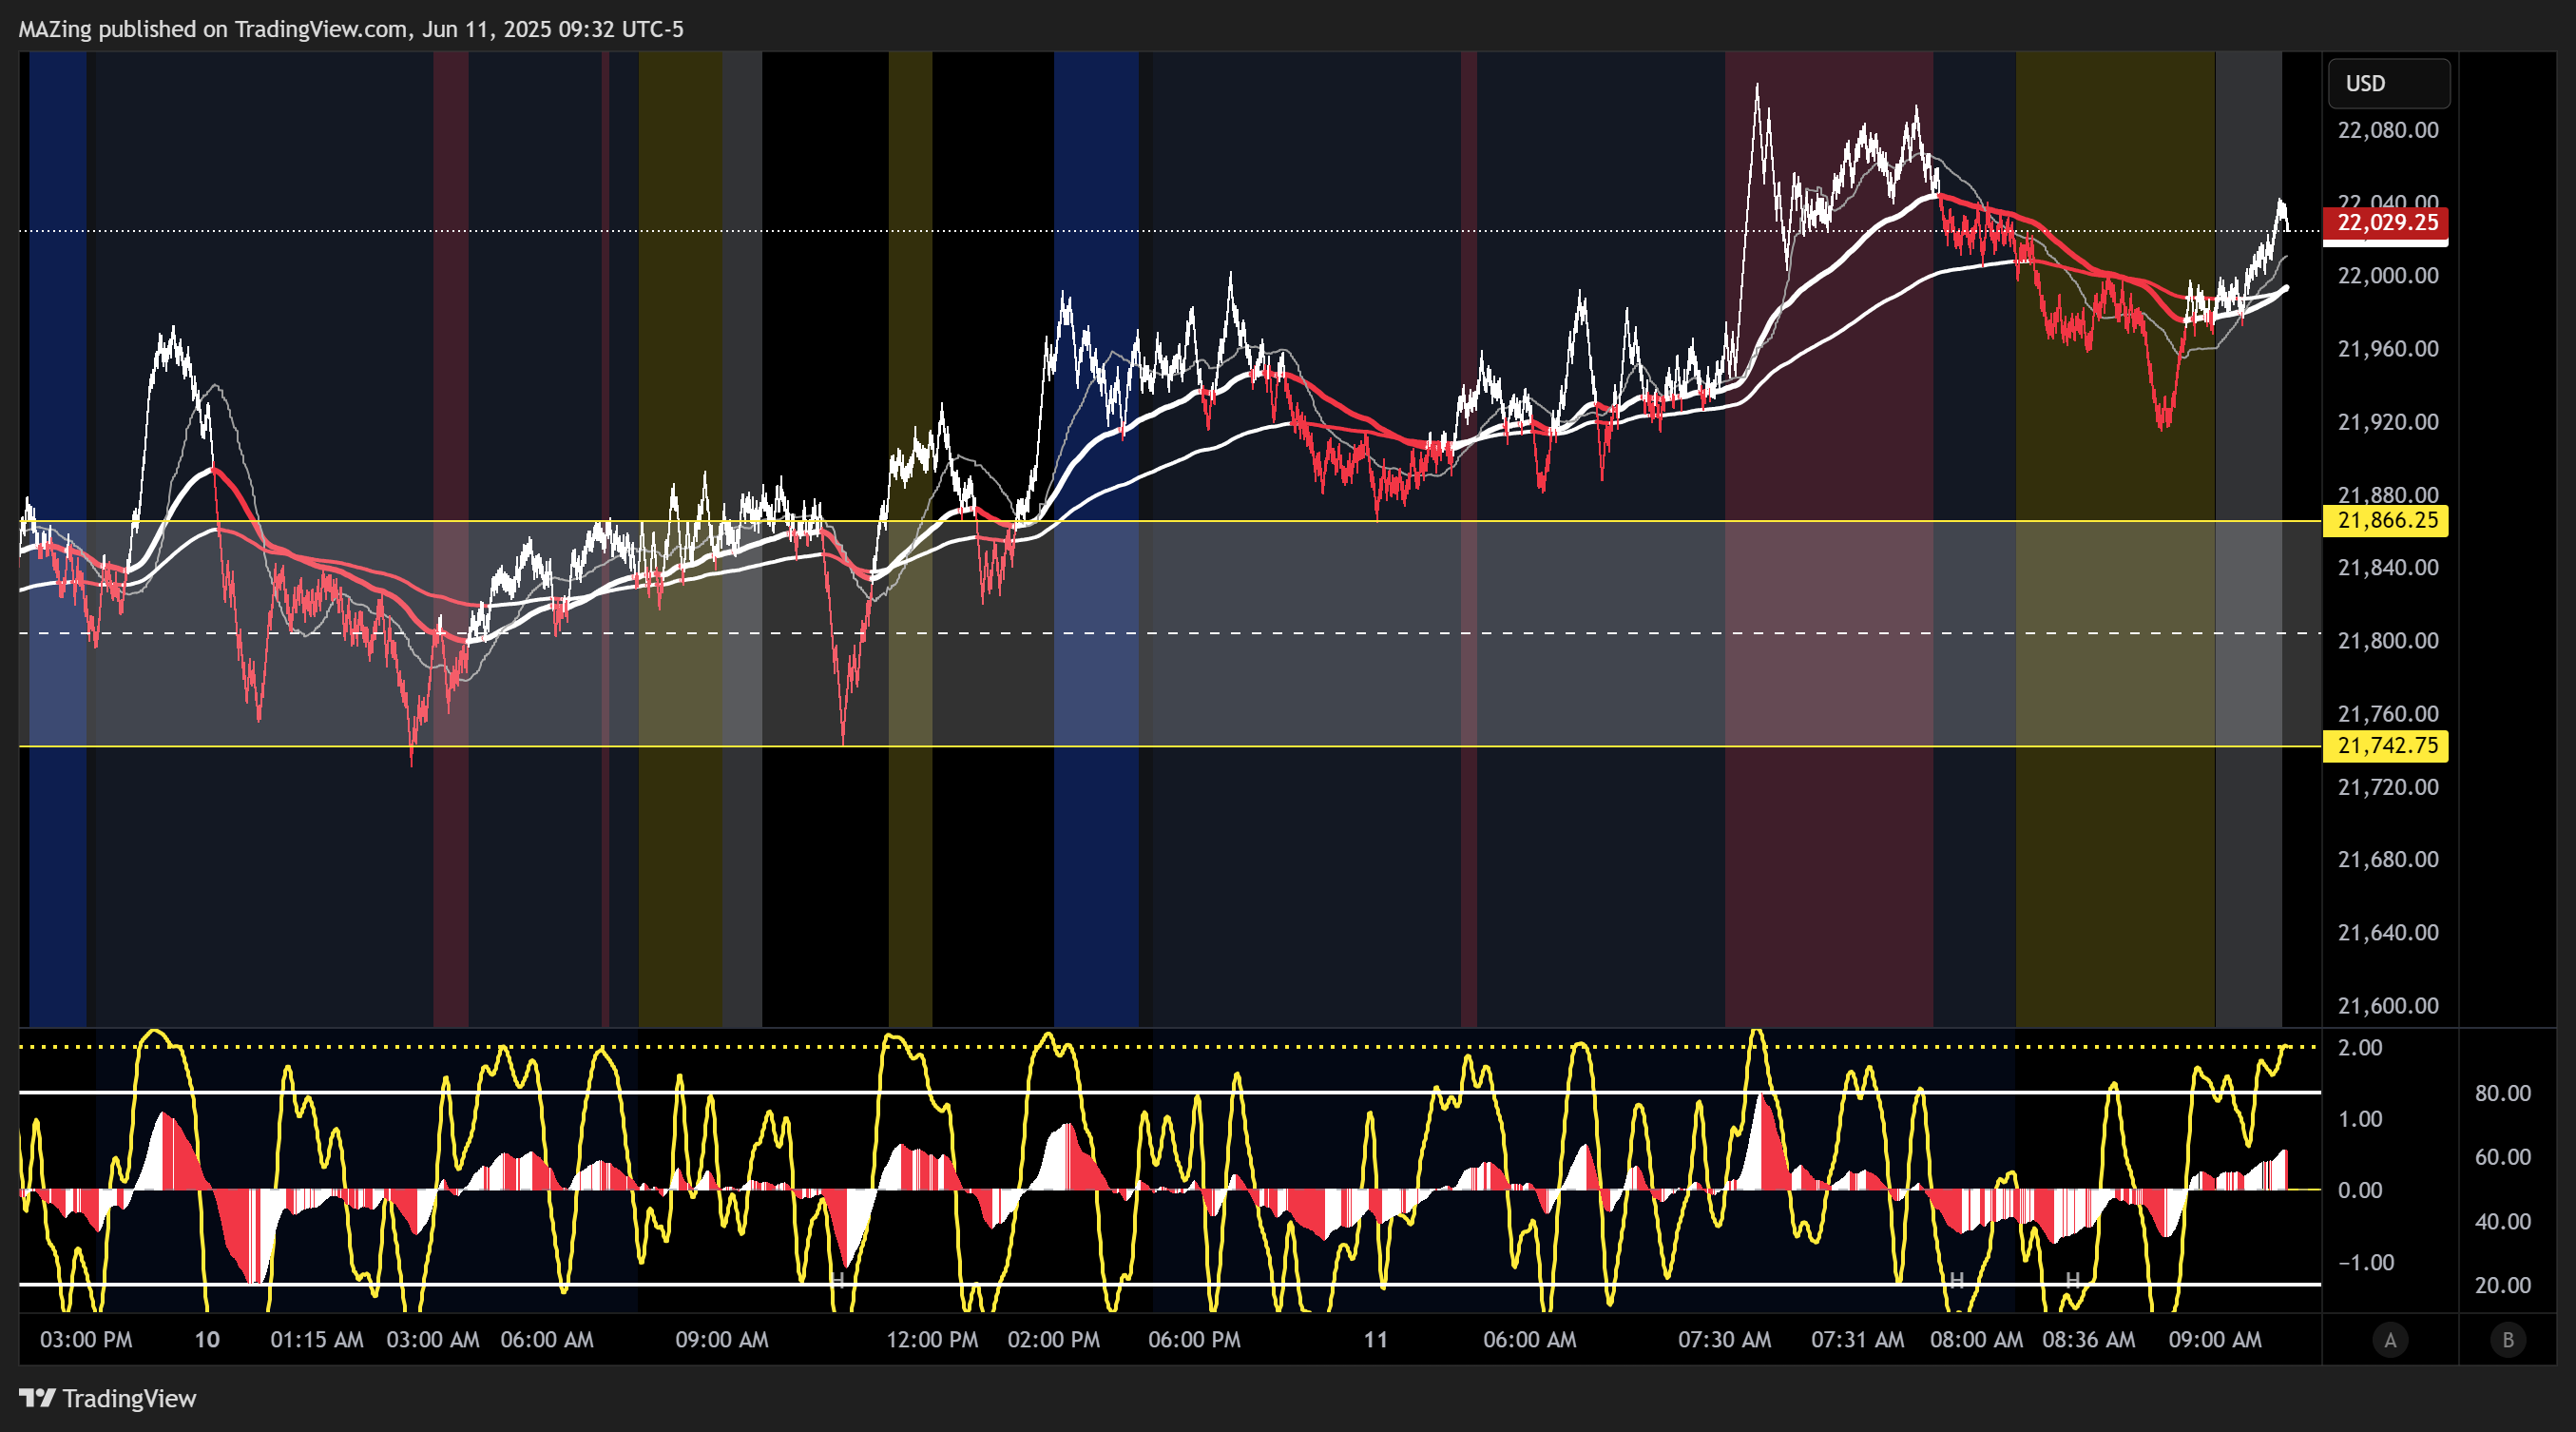This screenshot has width=2576, height=1432.
Task: Click the 03:00 AM time label
Action: [433, 1339]
